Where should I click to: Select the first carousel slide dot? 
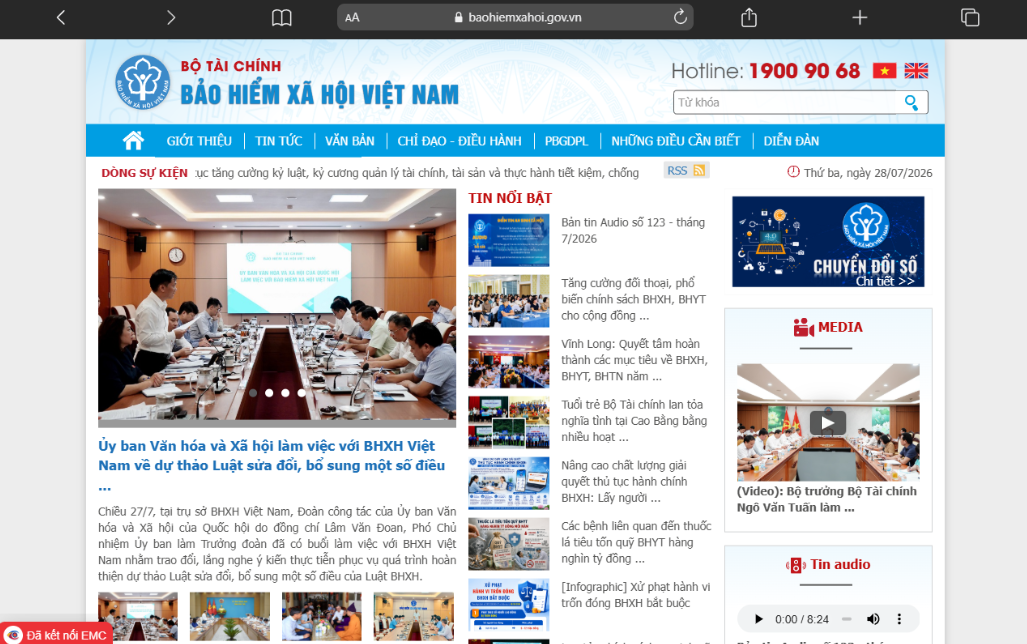(x=253, y=393)
